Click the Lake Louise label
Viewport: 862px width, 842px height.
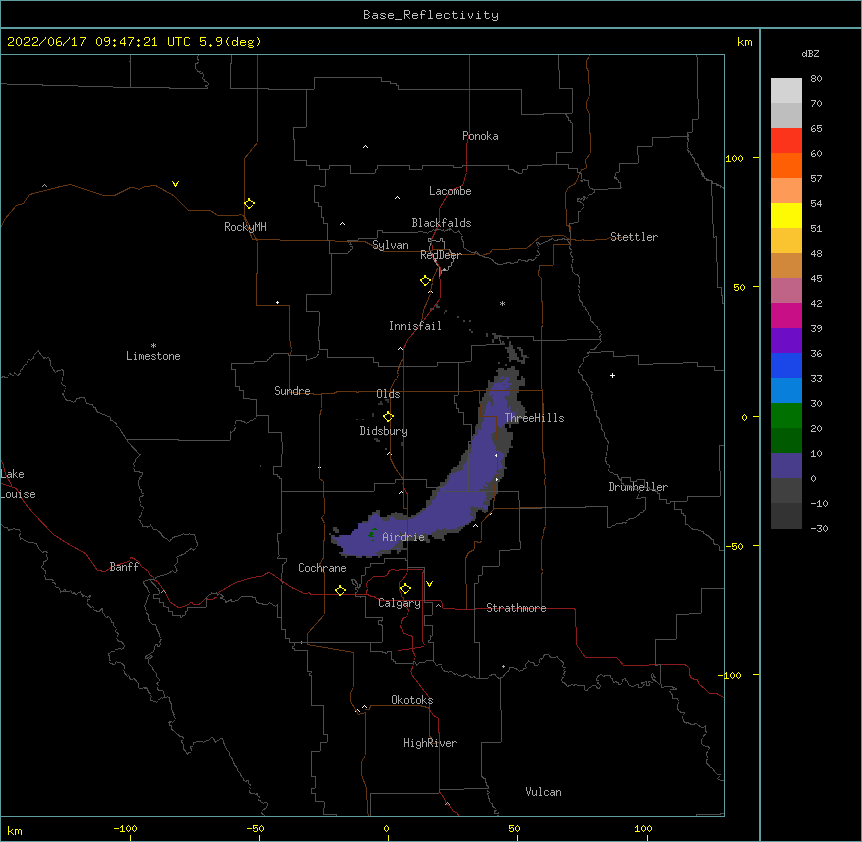pyautogui.click(x=18, y=484)
